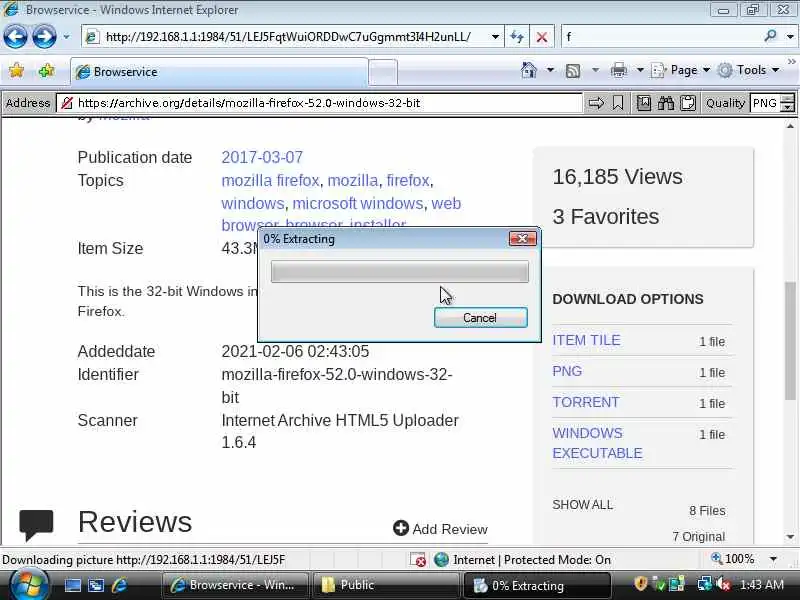Viewport: 800px width, 600px height.
Task: Click the IE Forward navigation button
Action: [44, 37]
